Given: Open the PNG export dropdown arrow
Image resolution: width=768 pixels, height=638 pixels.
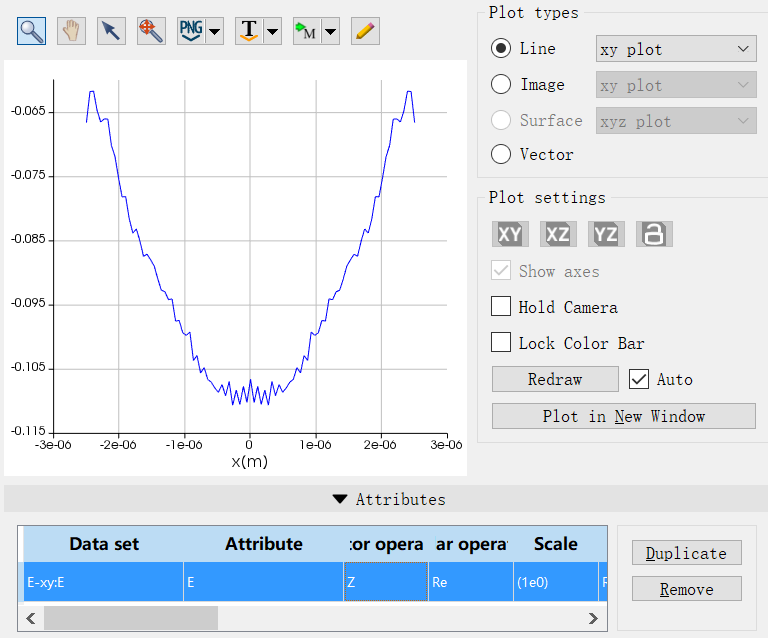Looking at the screenshot, I should tap(215, 31).
